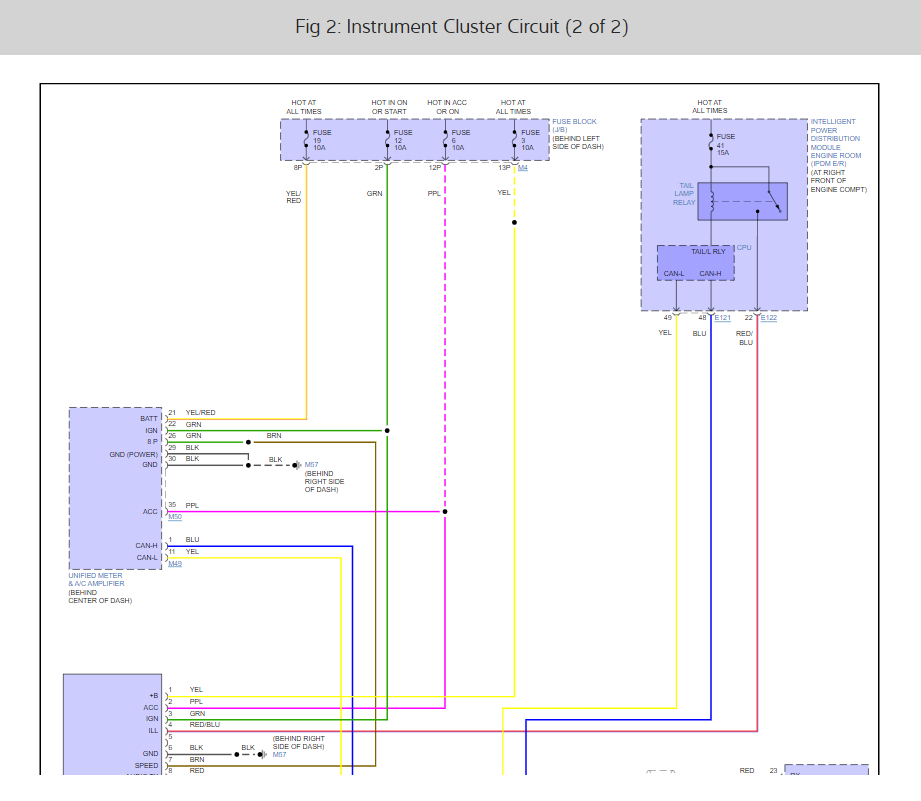Click the ILL pin label on lower module

tap(153, 731)
